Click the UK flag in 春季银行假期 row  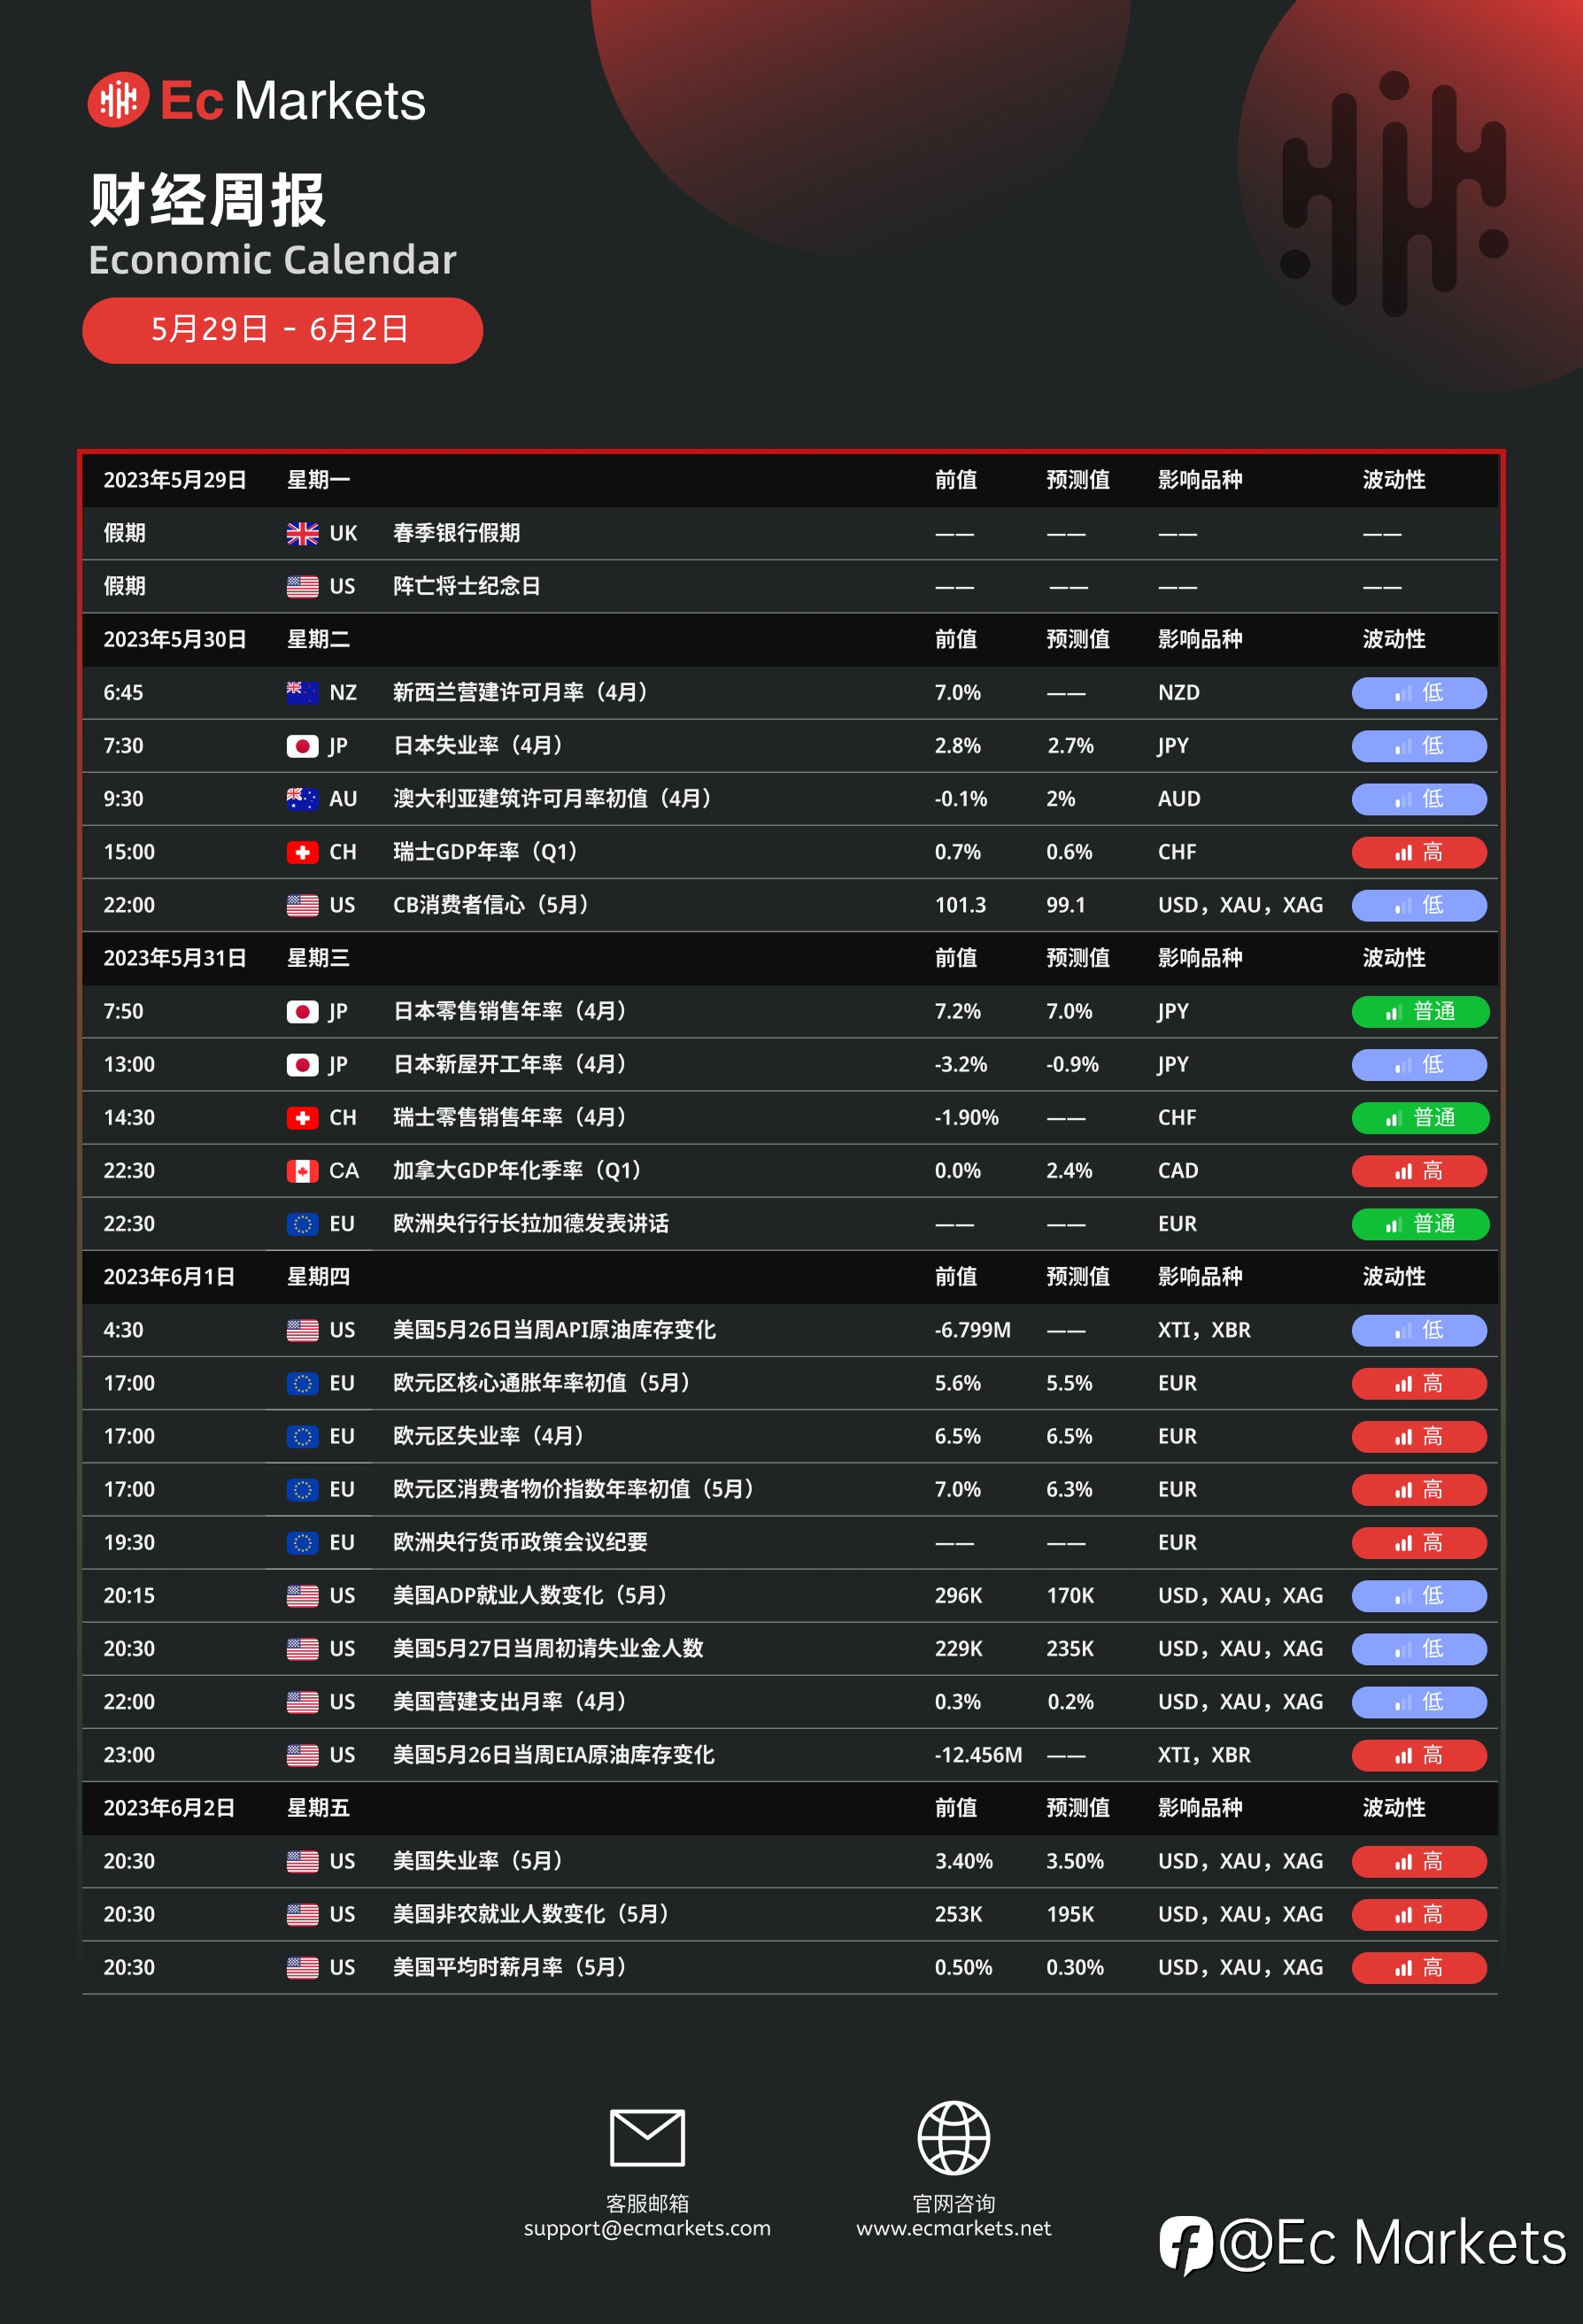pos(302,533)
